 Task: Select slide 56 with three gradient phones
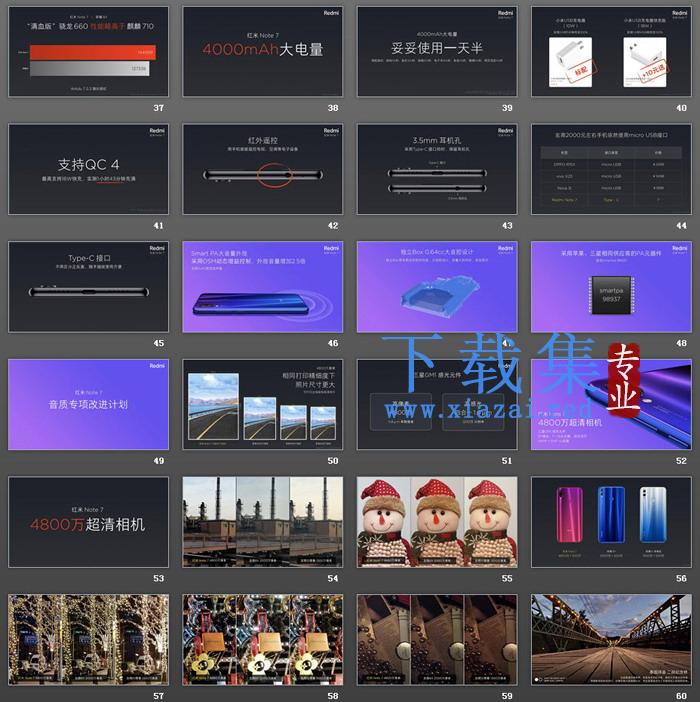pos(611,522)
